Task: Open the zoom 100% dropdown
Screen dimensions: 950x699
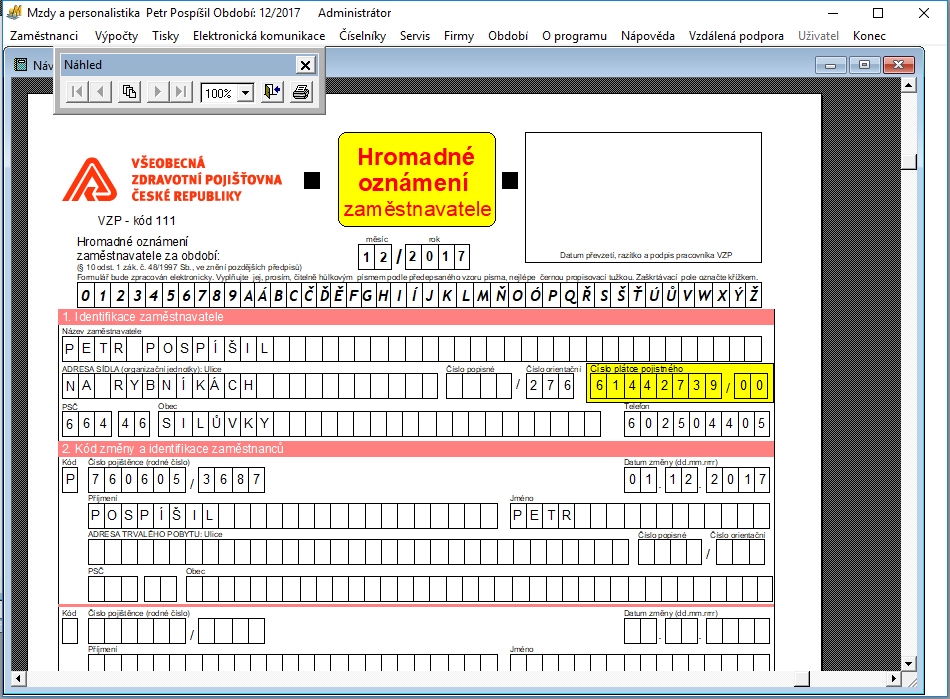Action: pos(245,93)
